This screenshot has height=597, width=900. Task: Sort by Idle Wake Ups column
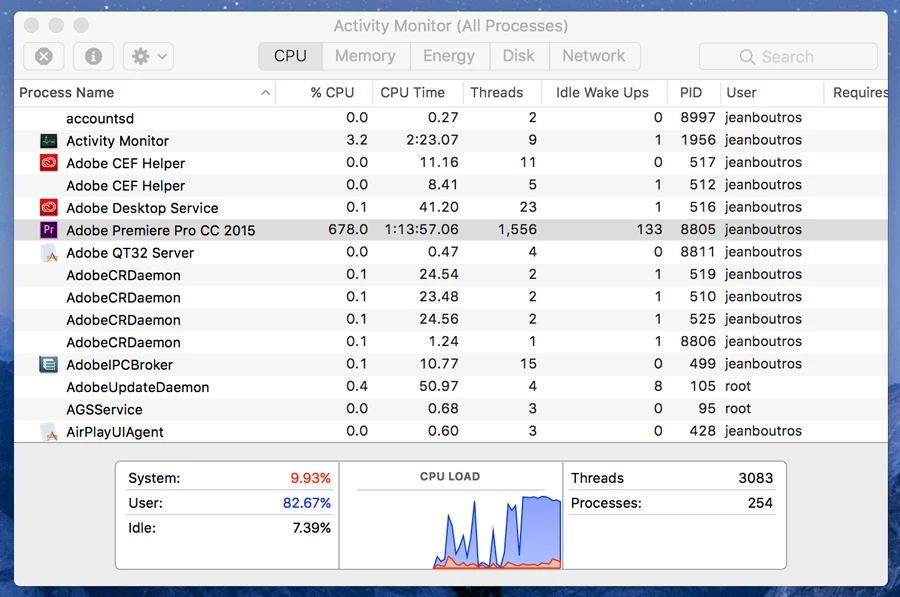pyautogui.click(x=602, y=92)
